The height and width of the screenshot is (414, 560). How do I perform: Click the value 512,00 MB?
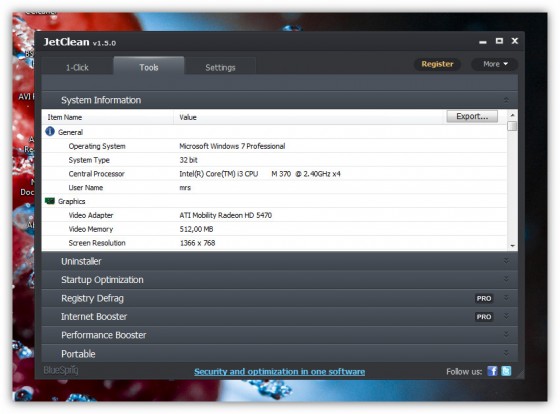tap(196, 229)
